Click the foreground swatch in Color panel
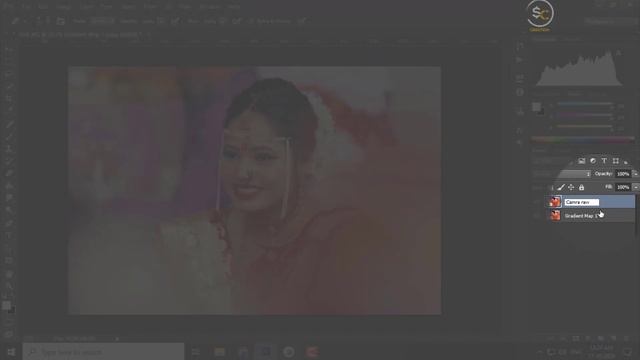This screenshot has height=360, width=640. point(536,107)
